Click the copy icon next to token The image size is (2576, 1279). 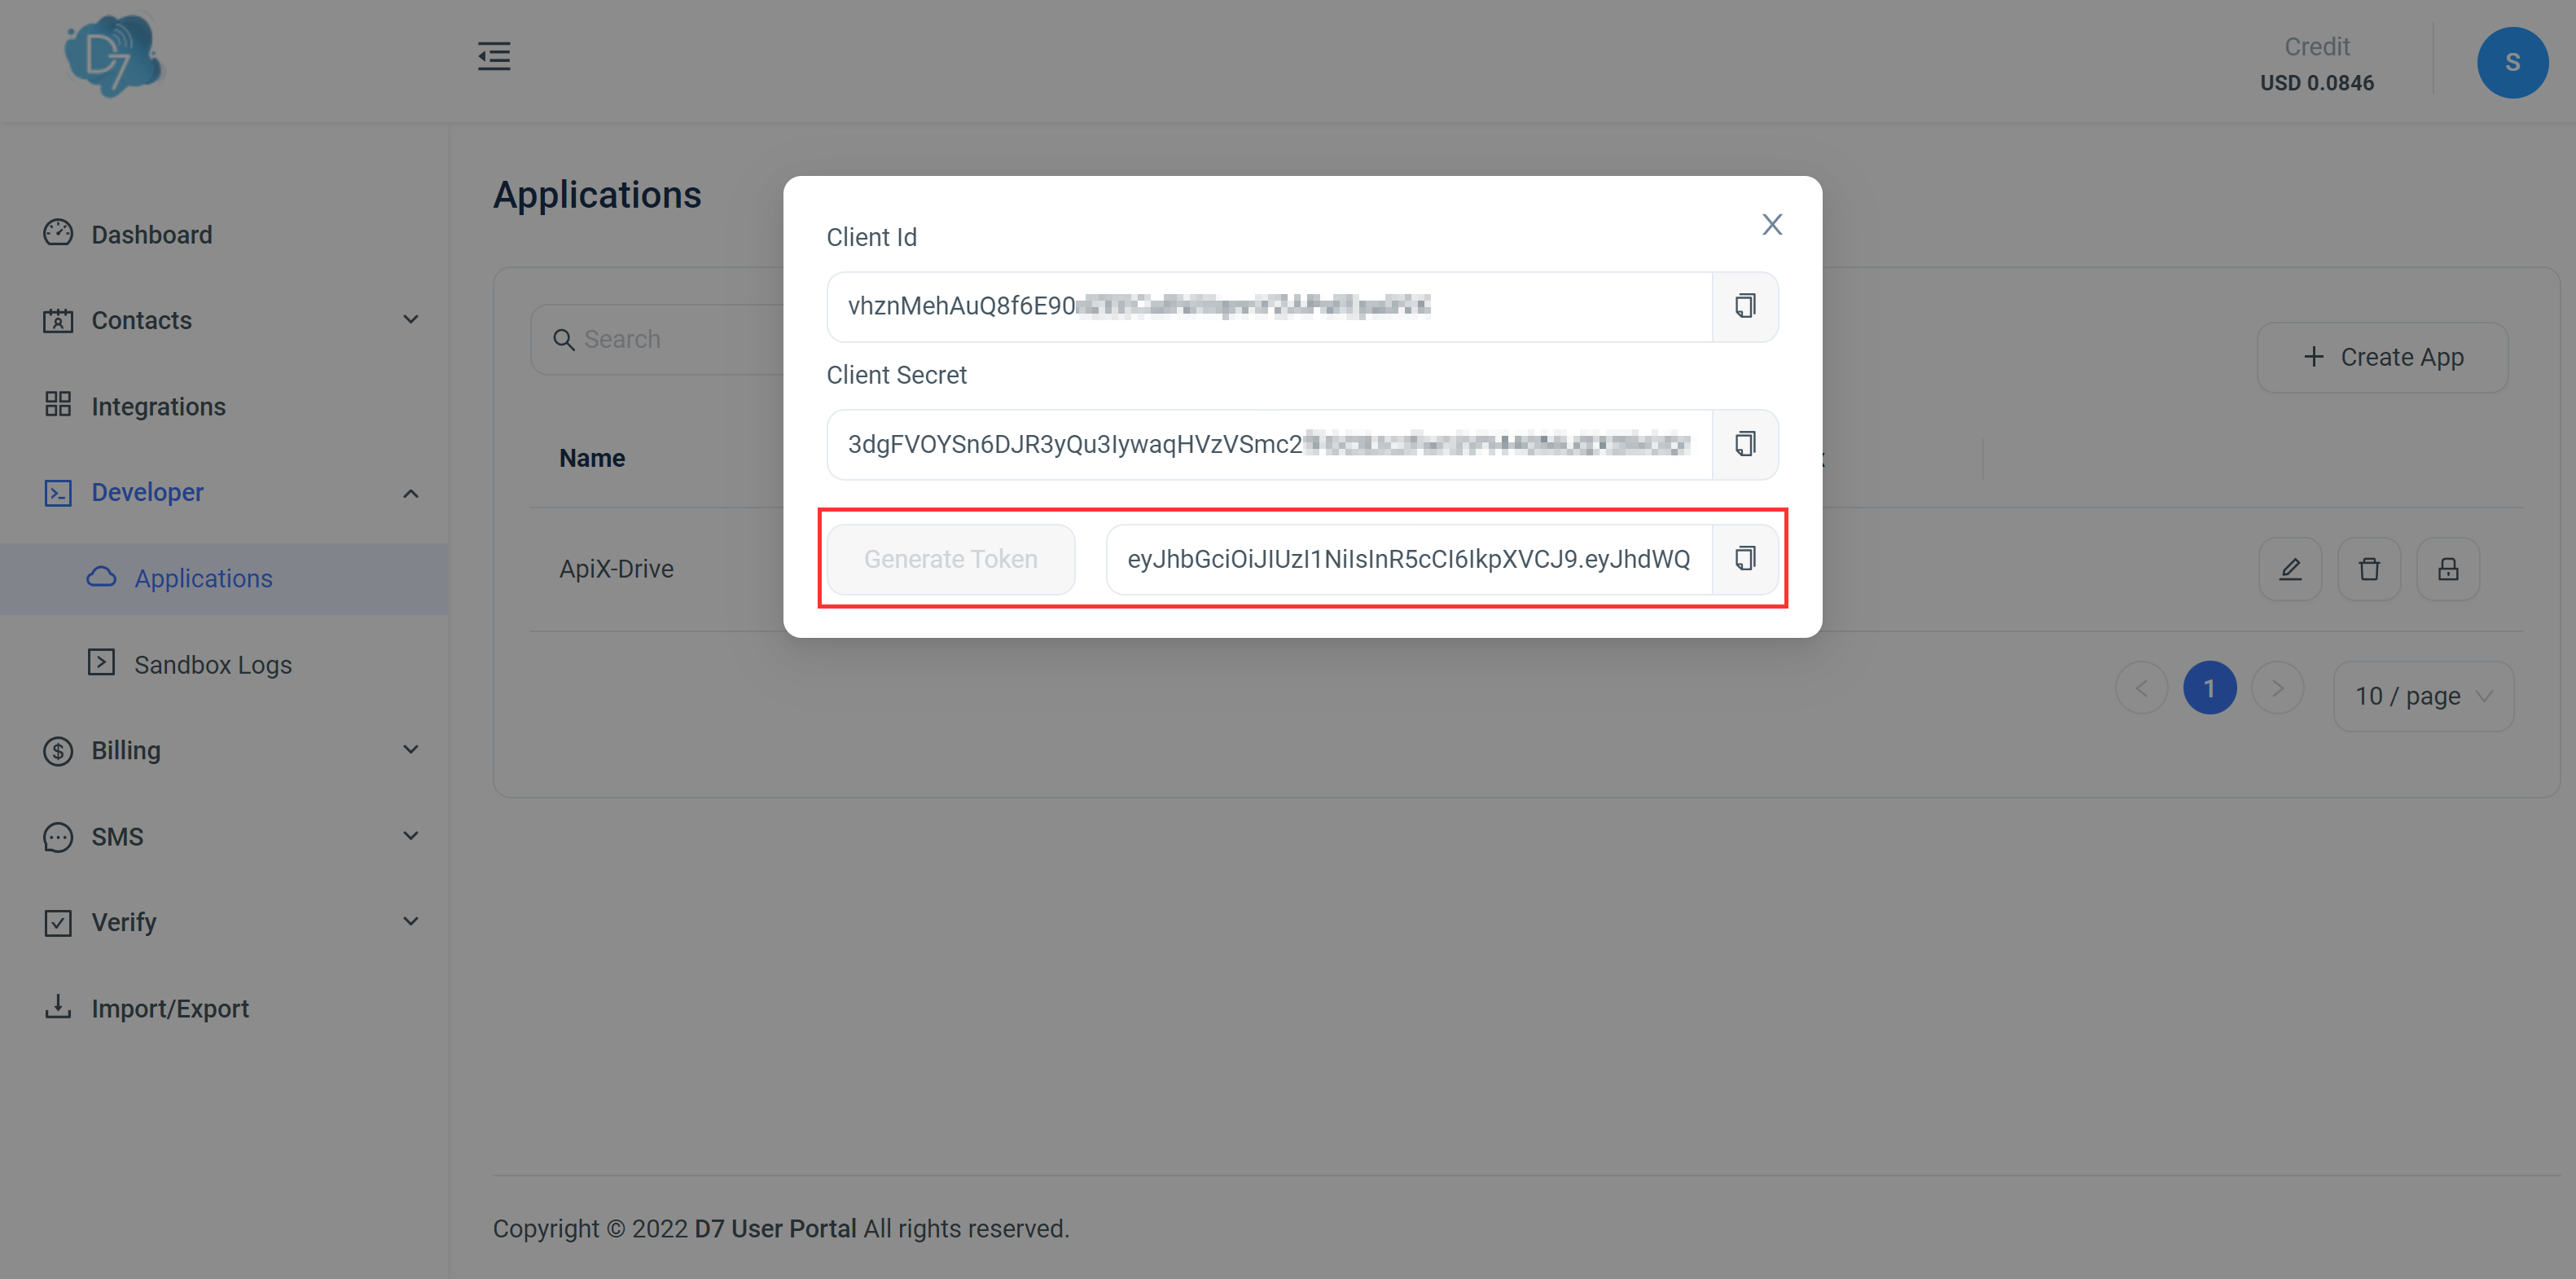1746,557
